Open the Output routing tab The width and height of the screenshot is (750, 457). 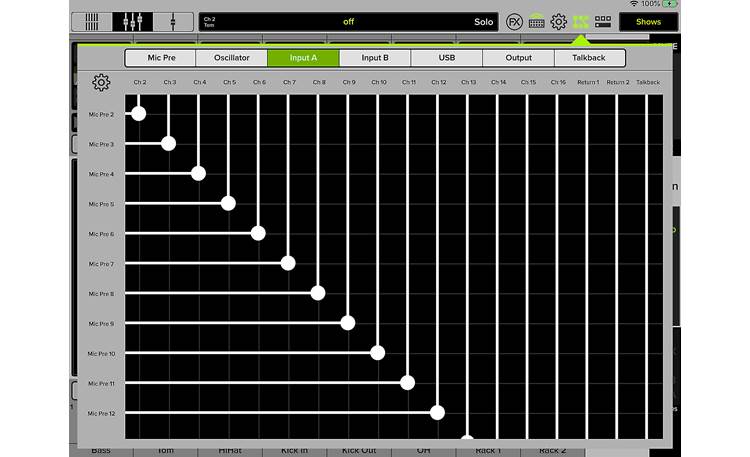518,58
